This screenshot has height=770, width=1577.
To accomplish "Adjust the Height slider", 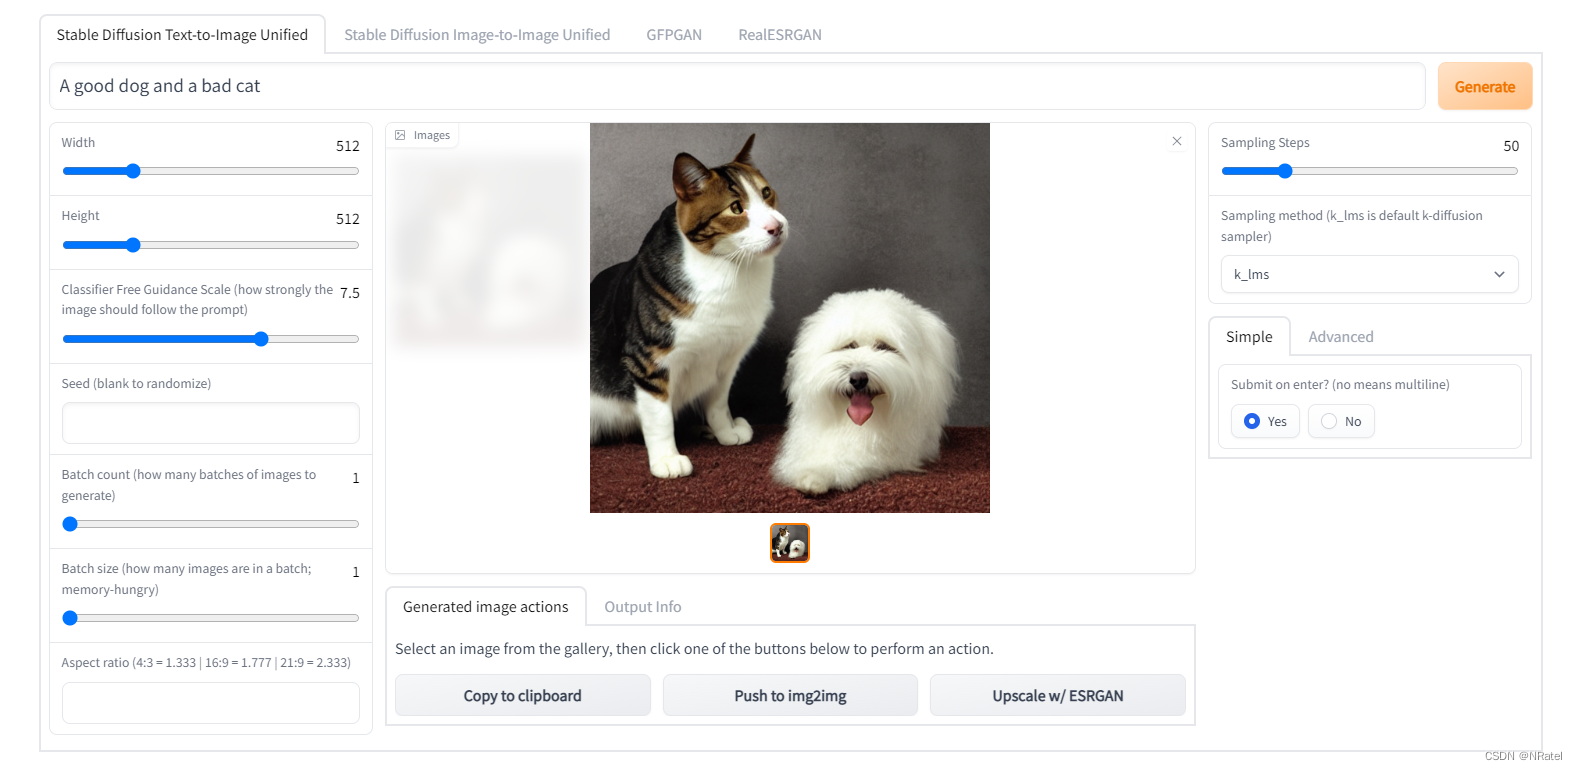I will pos(210,245).
